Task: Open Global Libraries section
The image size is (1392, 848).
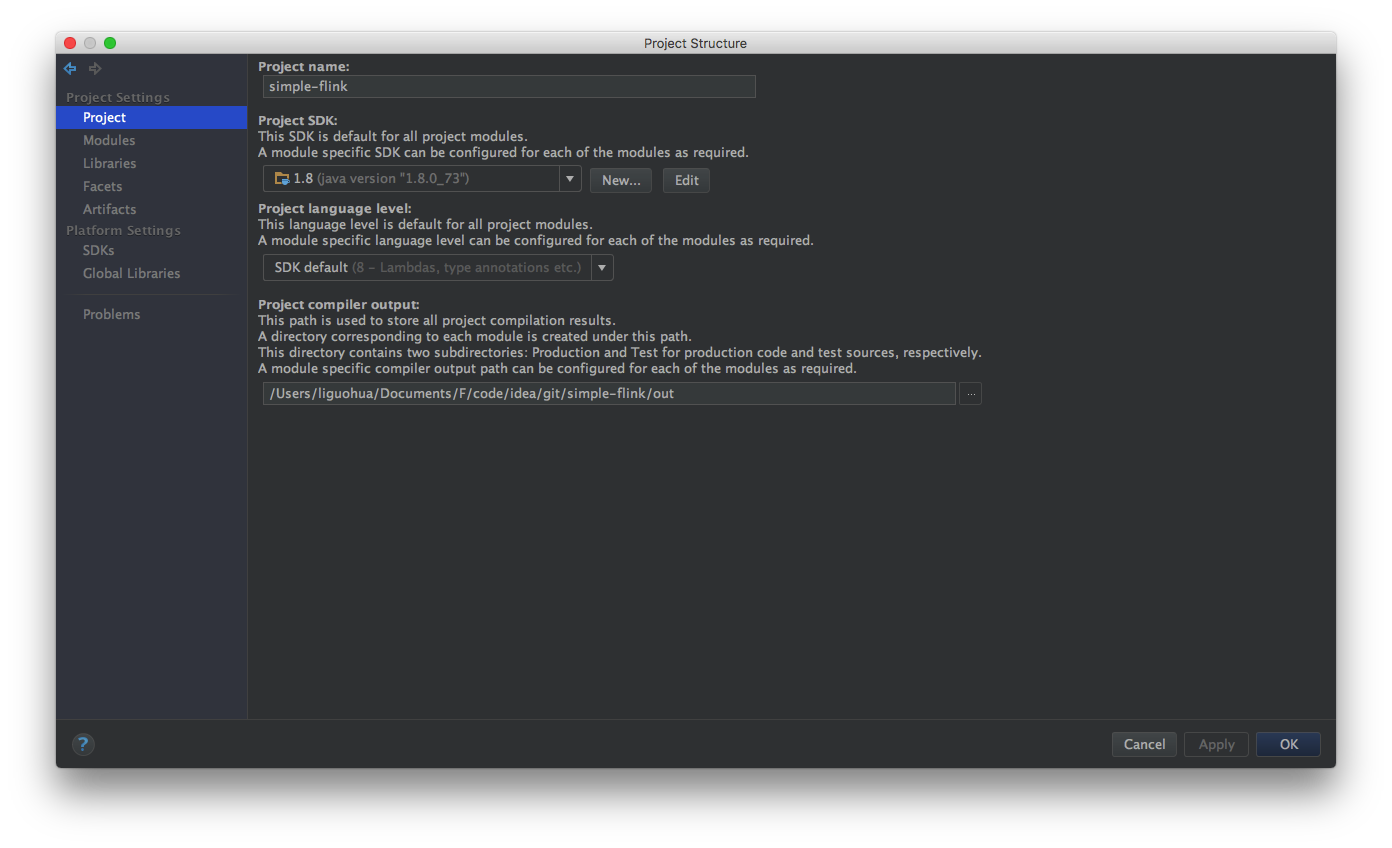Action: pyautogui.click(x=131, y=273)
